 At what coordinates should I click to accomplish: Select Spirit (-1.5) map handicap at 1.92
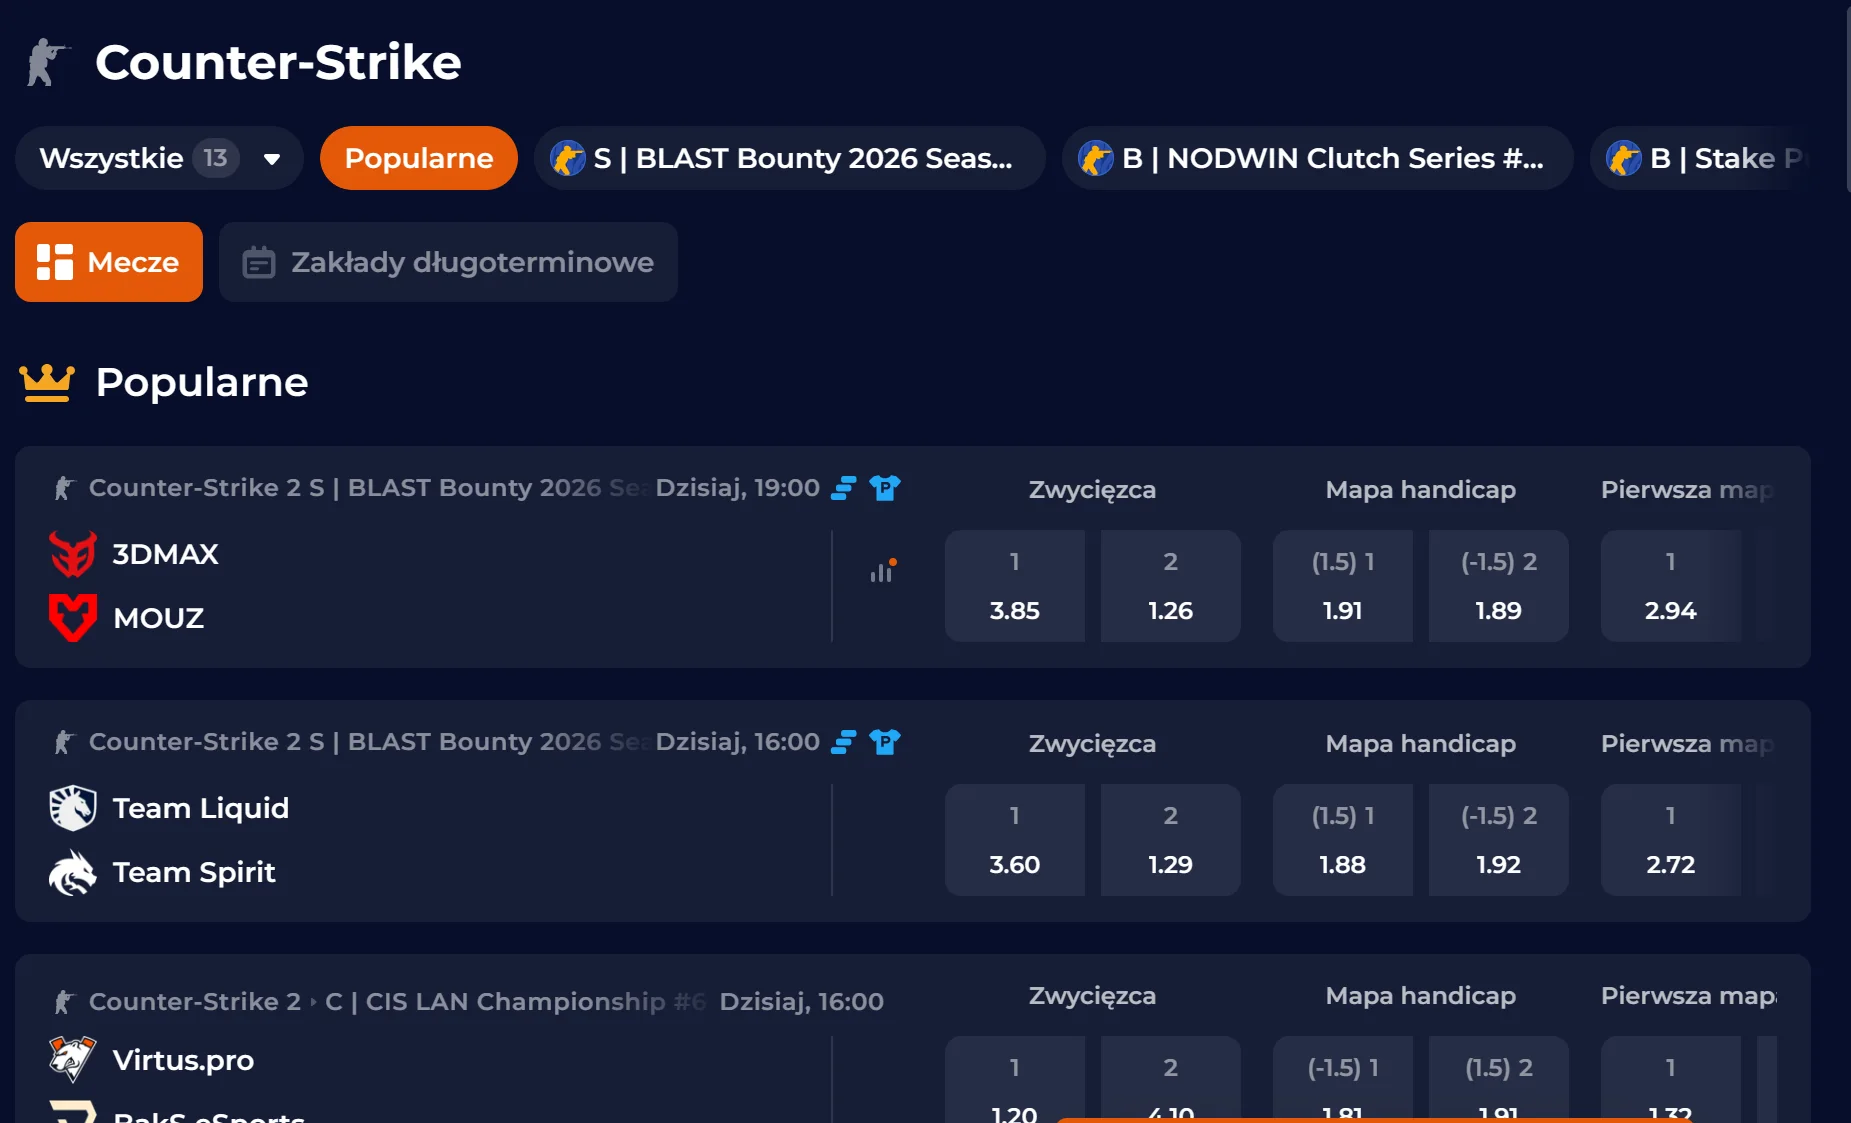point(1499,840)
